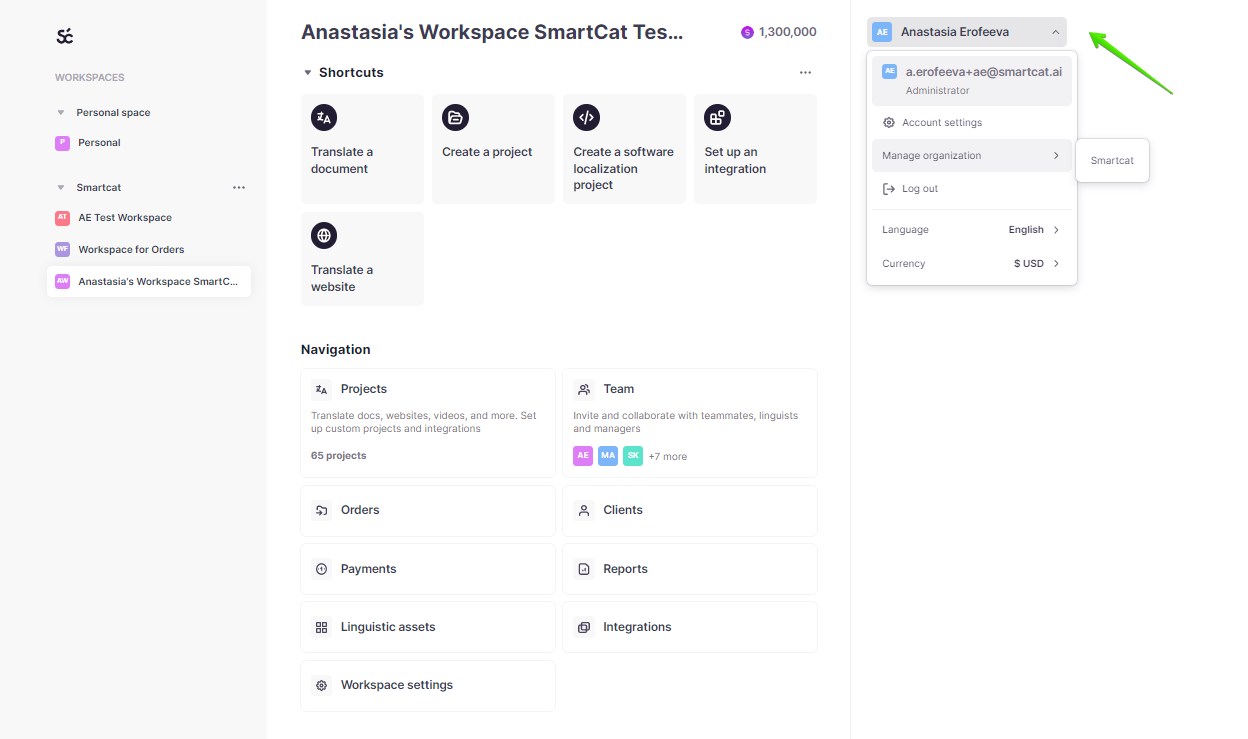This screenshot has height=739, width=1248.
Task: Click the Clients person icon
Action: [584, 511]
